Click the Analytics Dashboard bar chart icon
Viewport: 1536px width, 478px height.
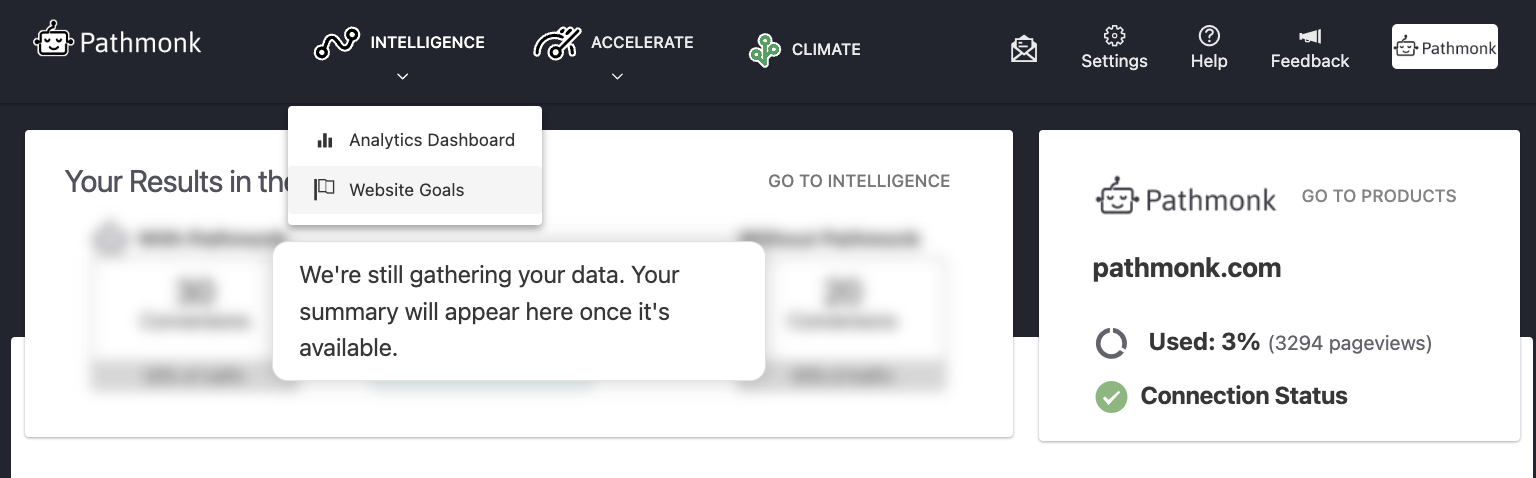(324, 140)
